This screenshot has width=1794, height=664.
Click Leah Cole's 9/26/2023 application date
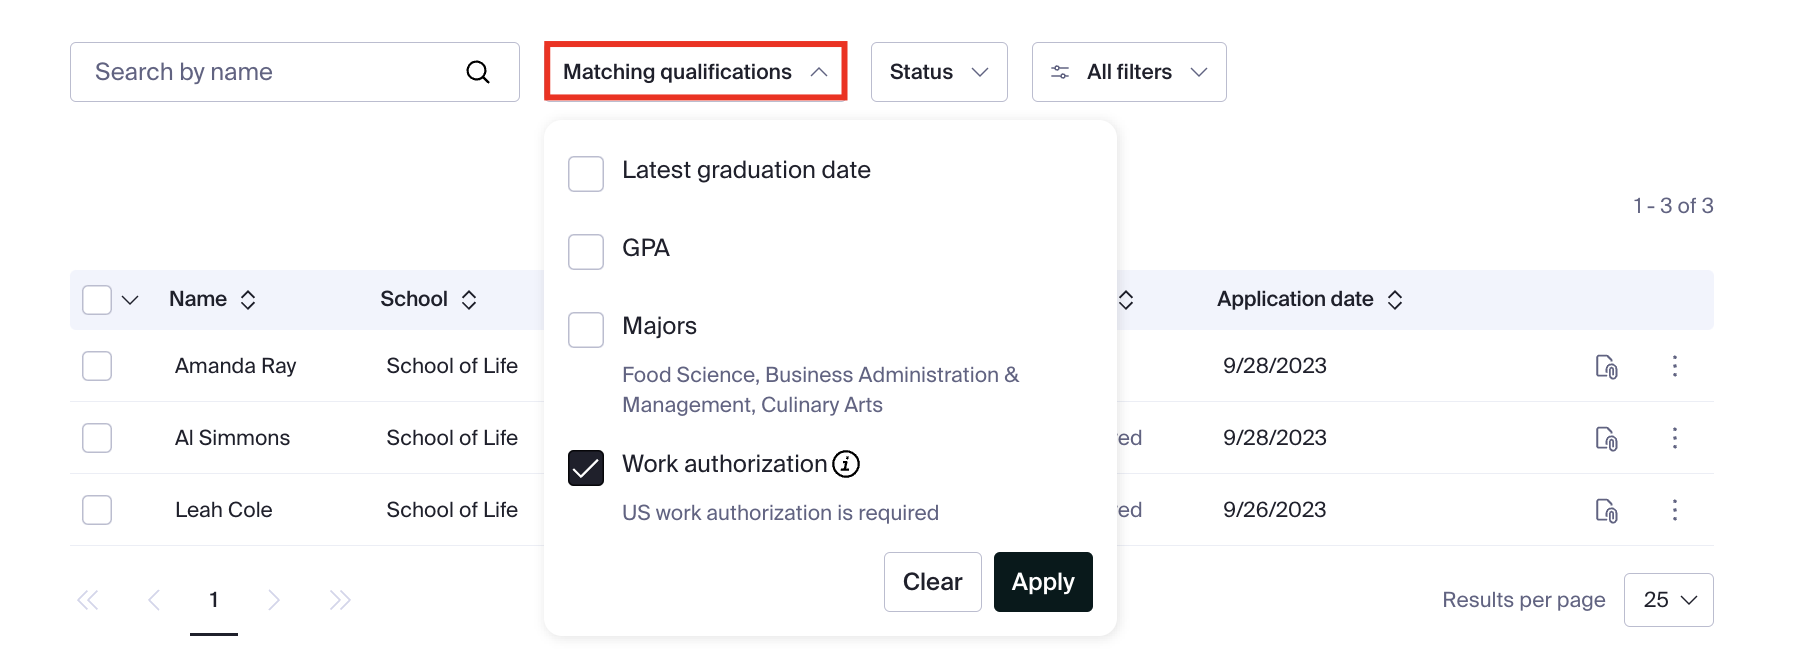pos(1275,510)
